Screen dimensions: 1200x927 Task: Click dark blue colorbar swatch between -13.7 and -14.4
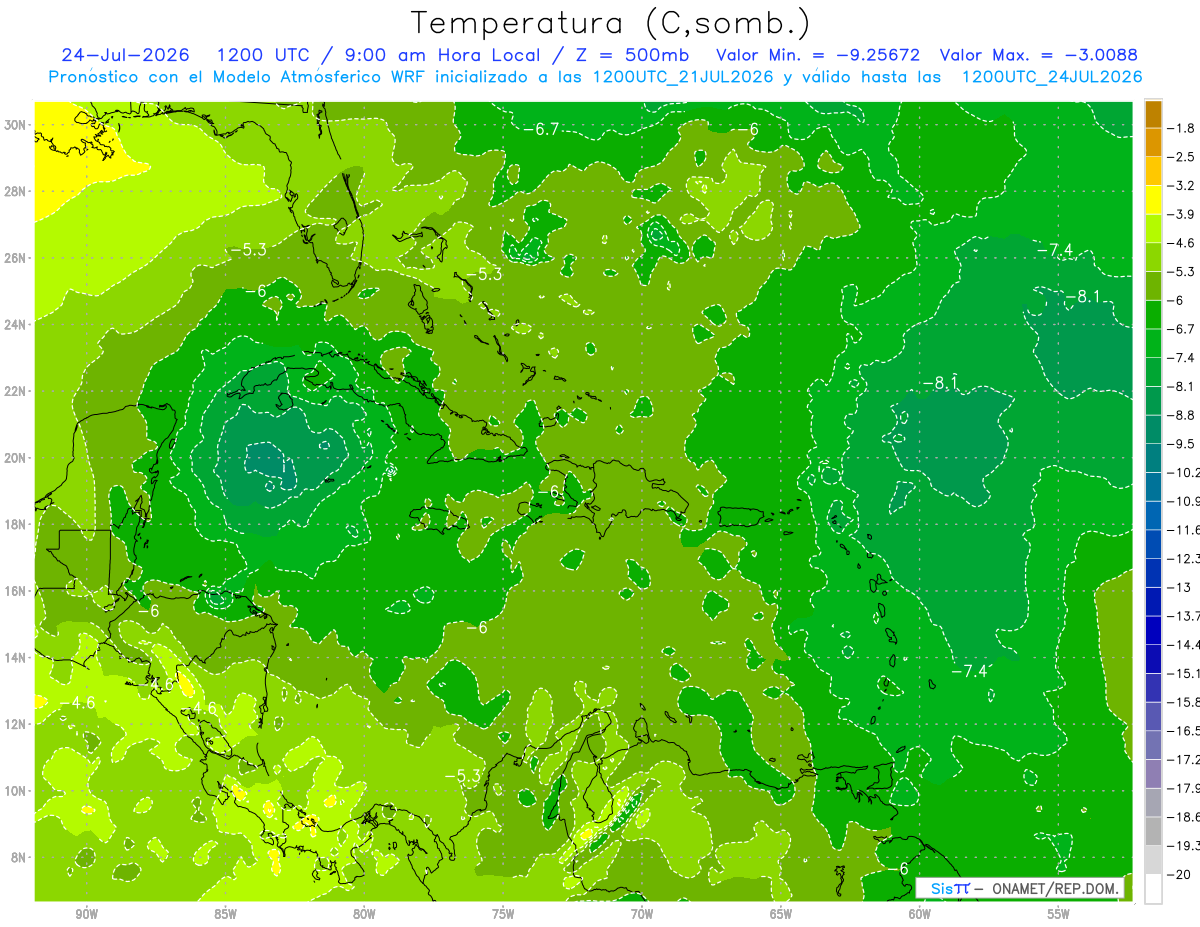1153,630
